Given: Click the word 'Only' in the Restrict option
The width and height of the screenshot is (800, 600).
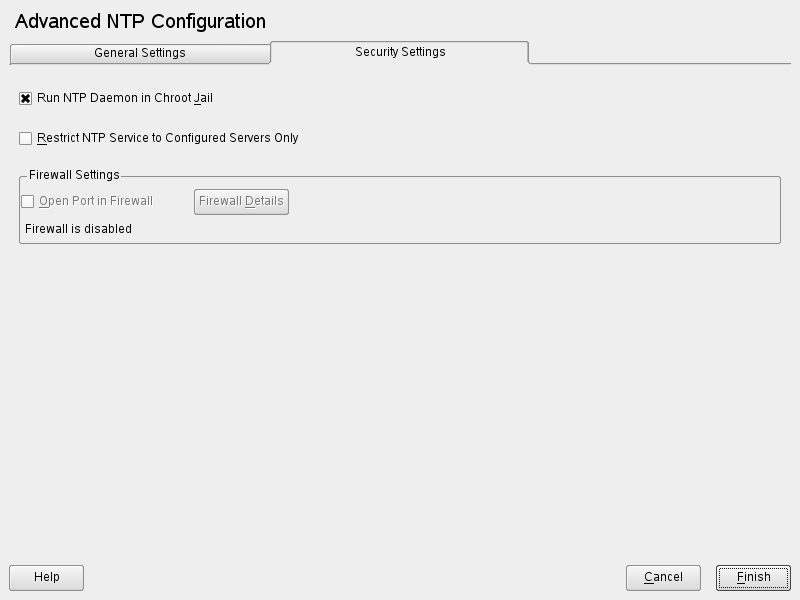Looking at the screenshot, I should (x=285, y=139).
